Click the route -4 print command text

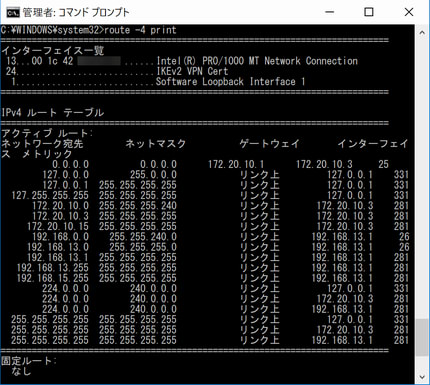140,30
